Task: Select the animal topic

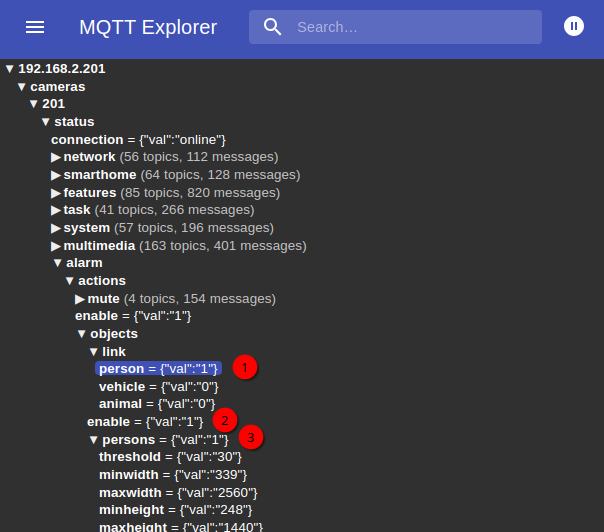Action: [x=157, y=404]
